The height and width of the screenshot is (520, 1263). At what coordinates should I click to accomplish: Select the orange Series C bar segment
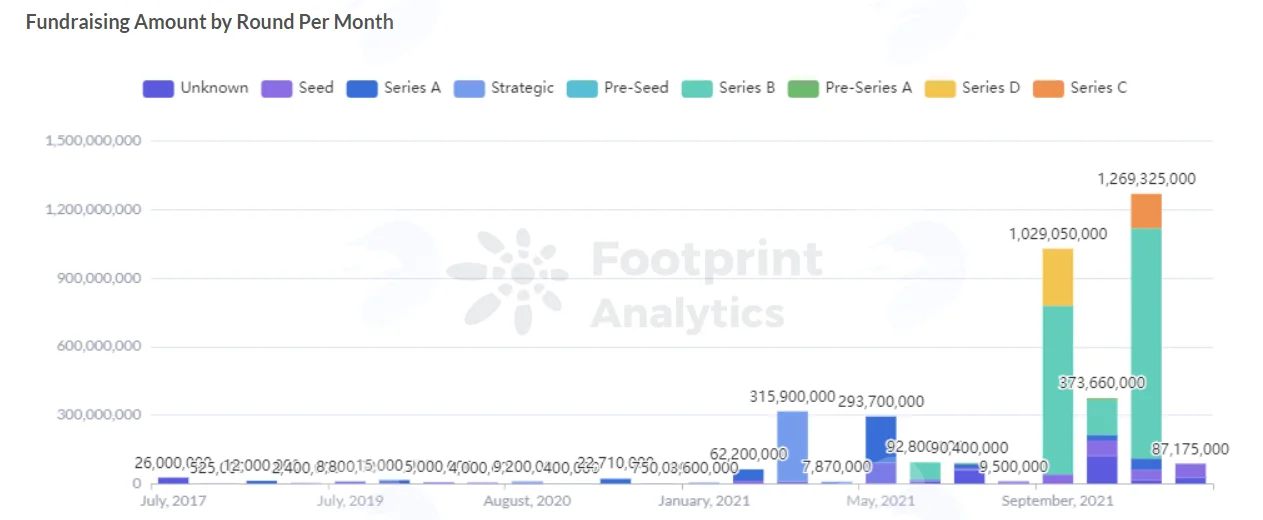pos(1146,211)
